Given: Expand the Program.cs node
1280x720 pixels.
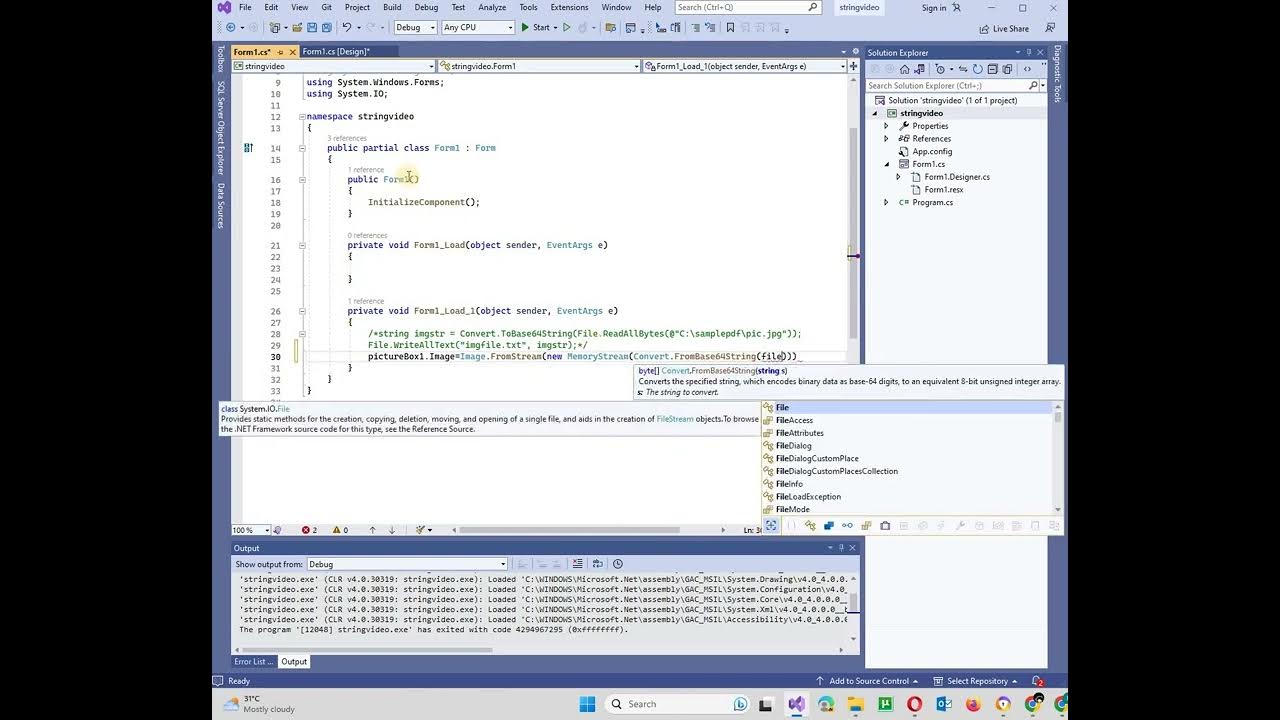Looking at the screenshot, I should (886, 202).
